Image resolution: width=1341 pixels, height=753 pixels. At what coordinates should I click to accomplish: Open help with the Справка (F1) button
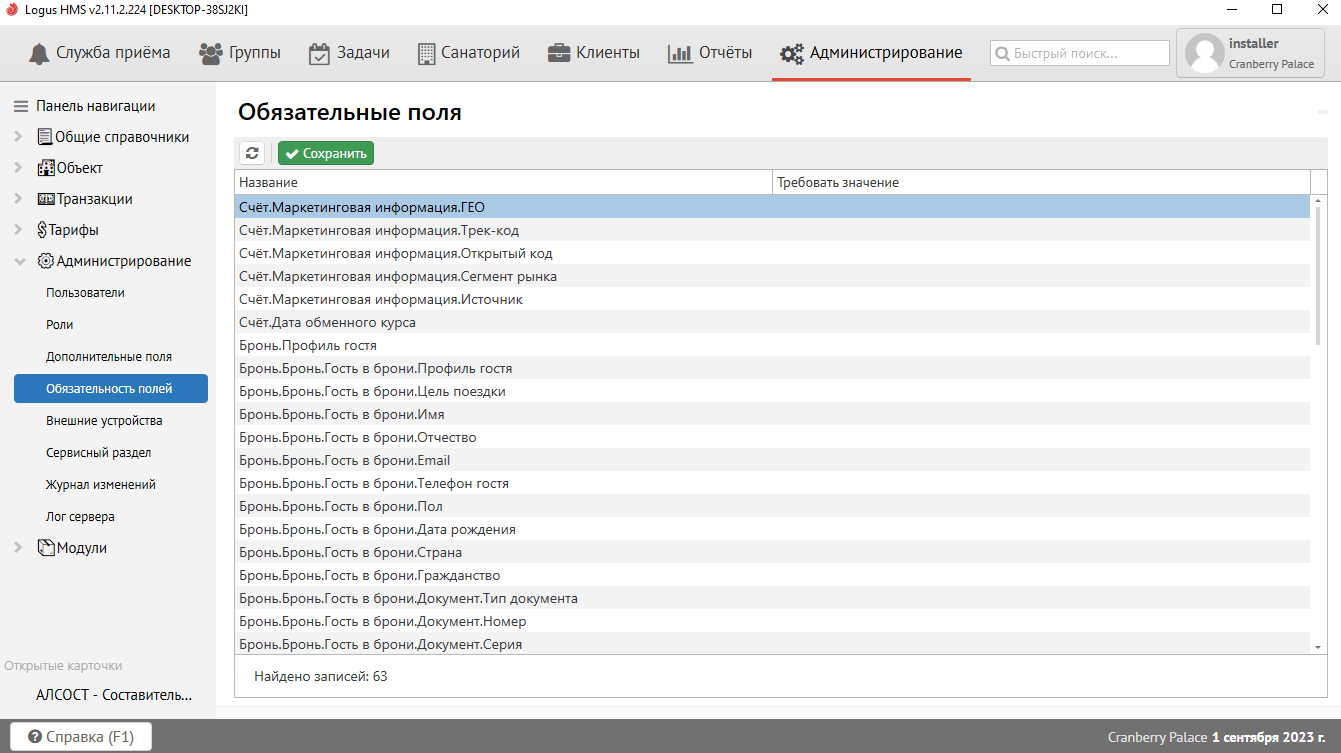coord(81,737)
